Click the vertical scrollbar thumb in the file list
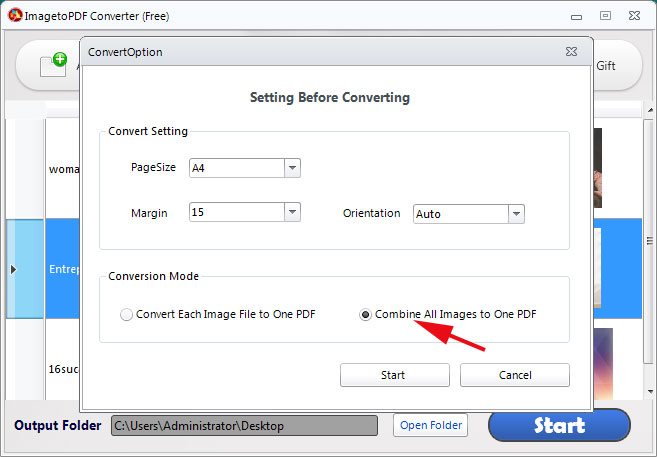Viewport: 657px width, 457px height. click(x=650, y=241)
